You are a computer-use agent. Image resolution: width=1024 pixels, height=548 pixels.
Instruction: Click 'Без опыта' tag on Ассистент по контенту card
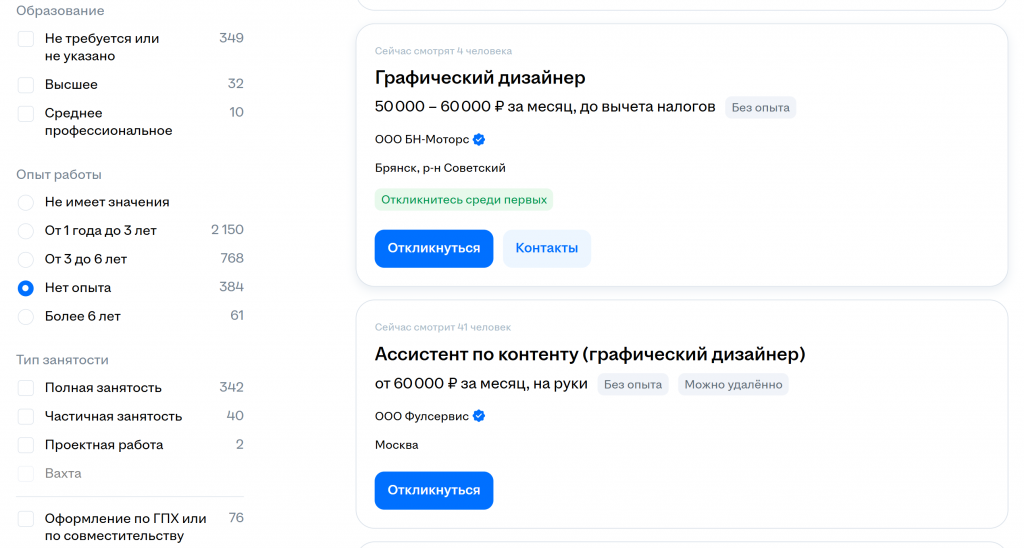coord(633,385)
